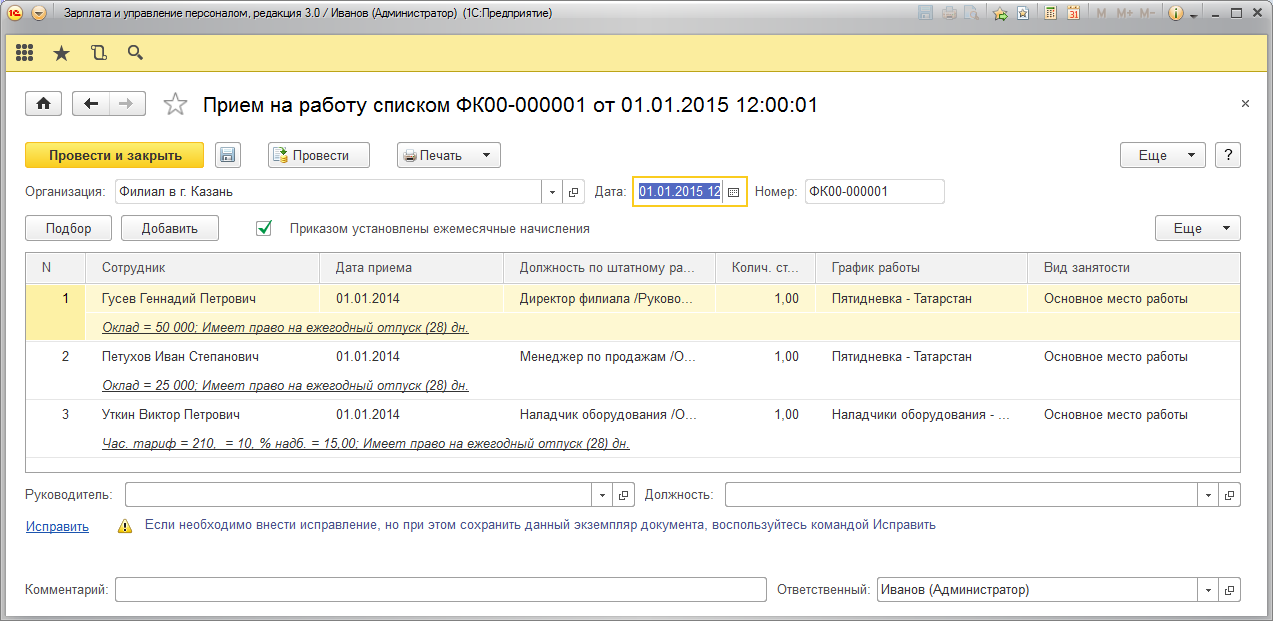This screenshot has height=621, width=1273.
Task: Navigate forward with right arrow
Action: point(127,104)
